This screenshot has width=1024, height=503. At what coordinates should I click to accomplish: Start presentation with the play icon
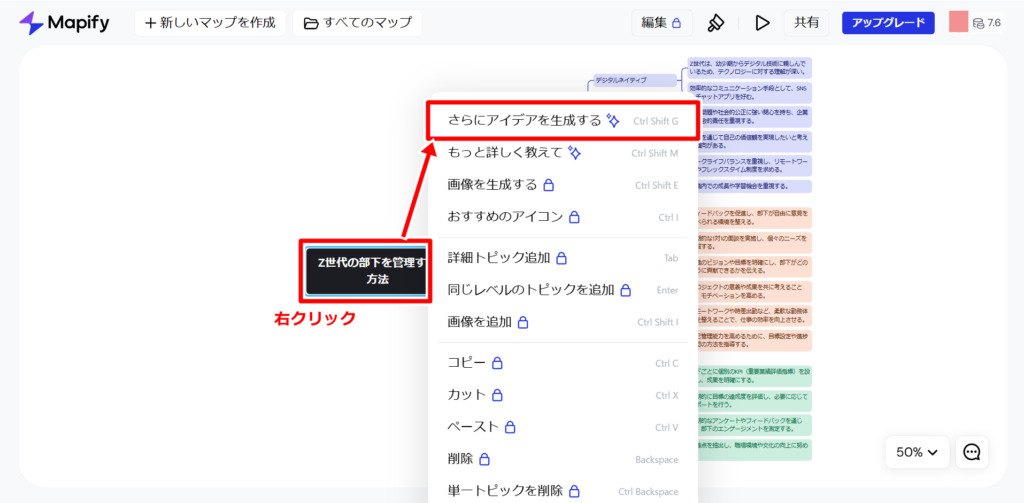[x=761, y=23]
